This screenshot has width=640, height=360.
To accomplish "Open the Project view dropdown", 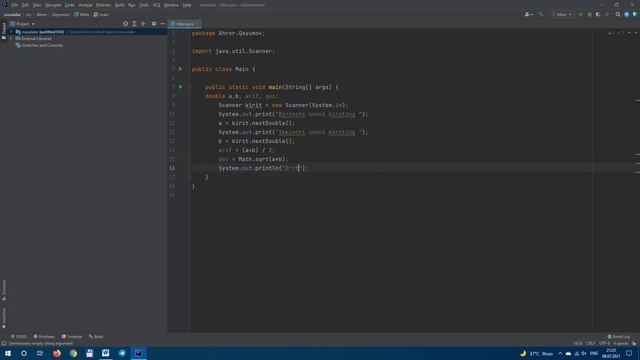I will 23,24.
